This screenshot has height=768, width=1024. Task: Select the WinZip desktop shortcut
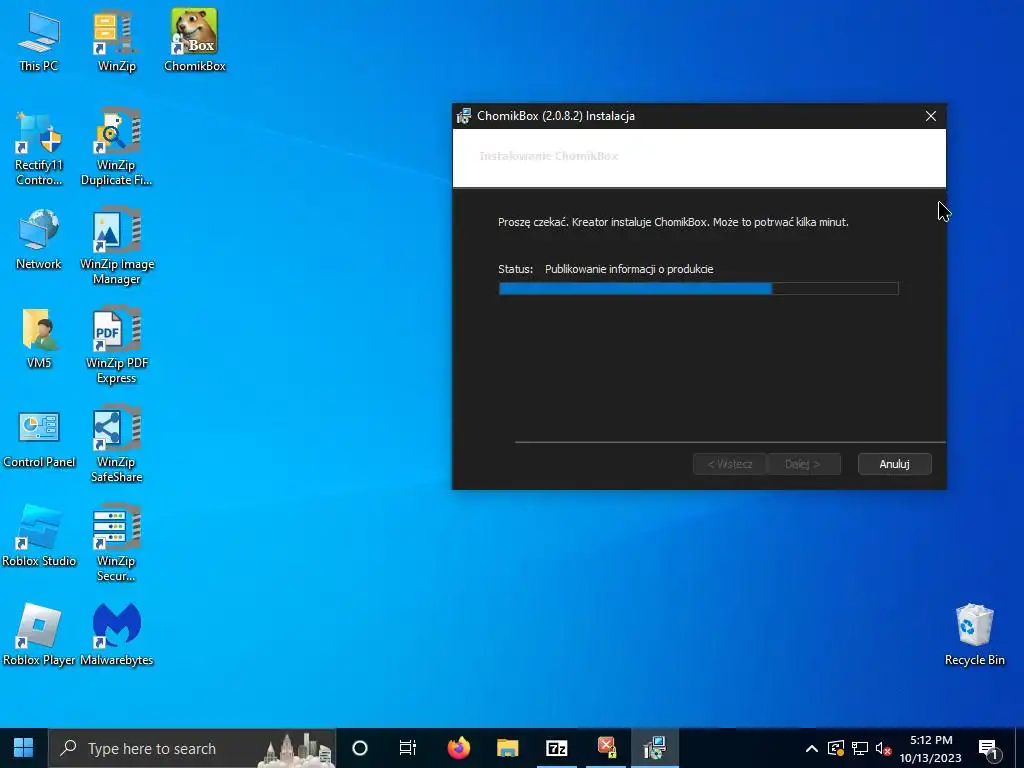[x=116, y=40]
